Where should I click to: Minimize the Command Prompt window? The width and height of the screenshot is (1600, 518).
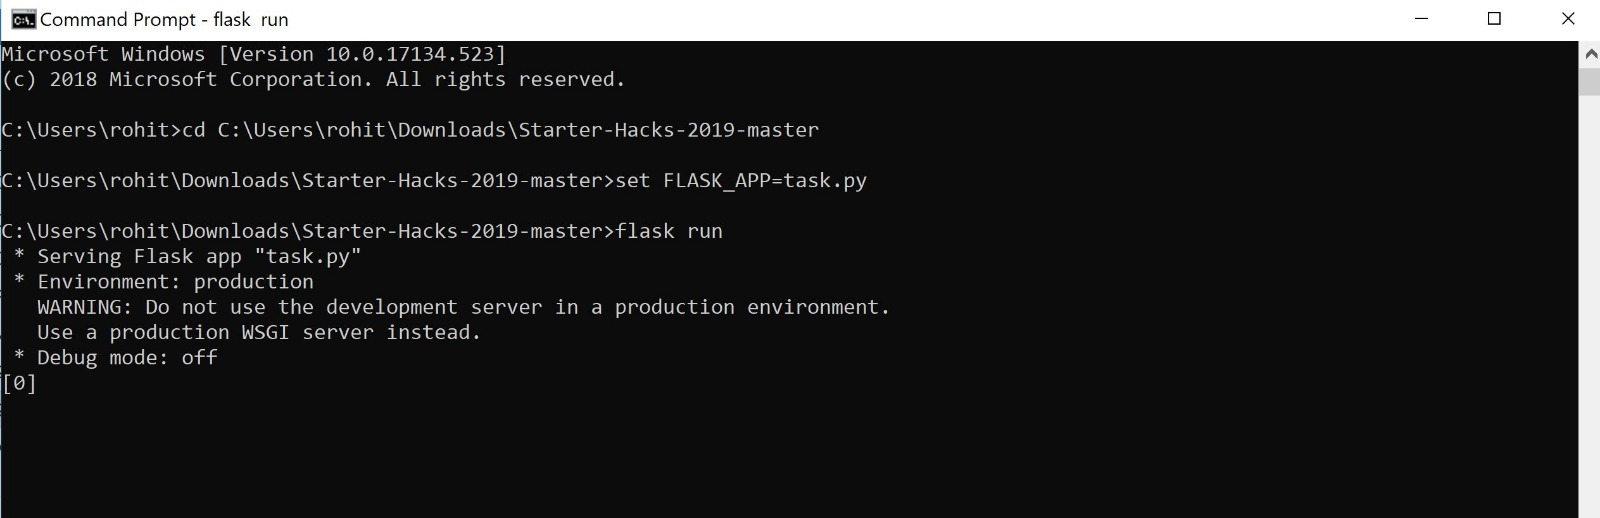click(1421, 19)
